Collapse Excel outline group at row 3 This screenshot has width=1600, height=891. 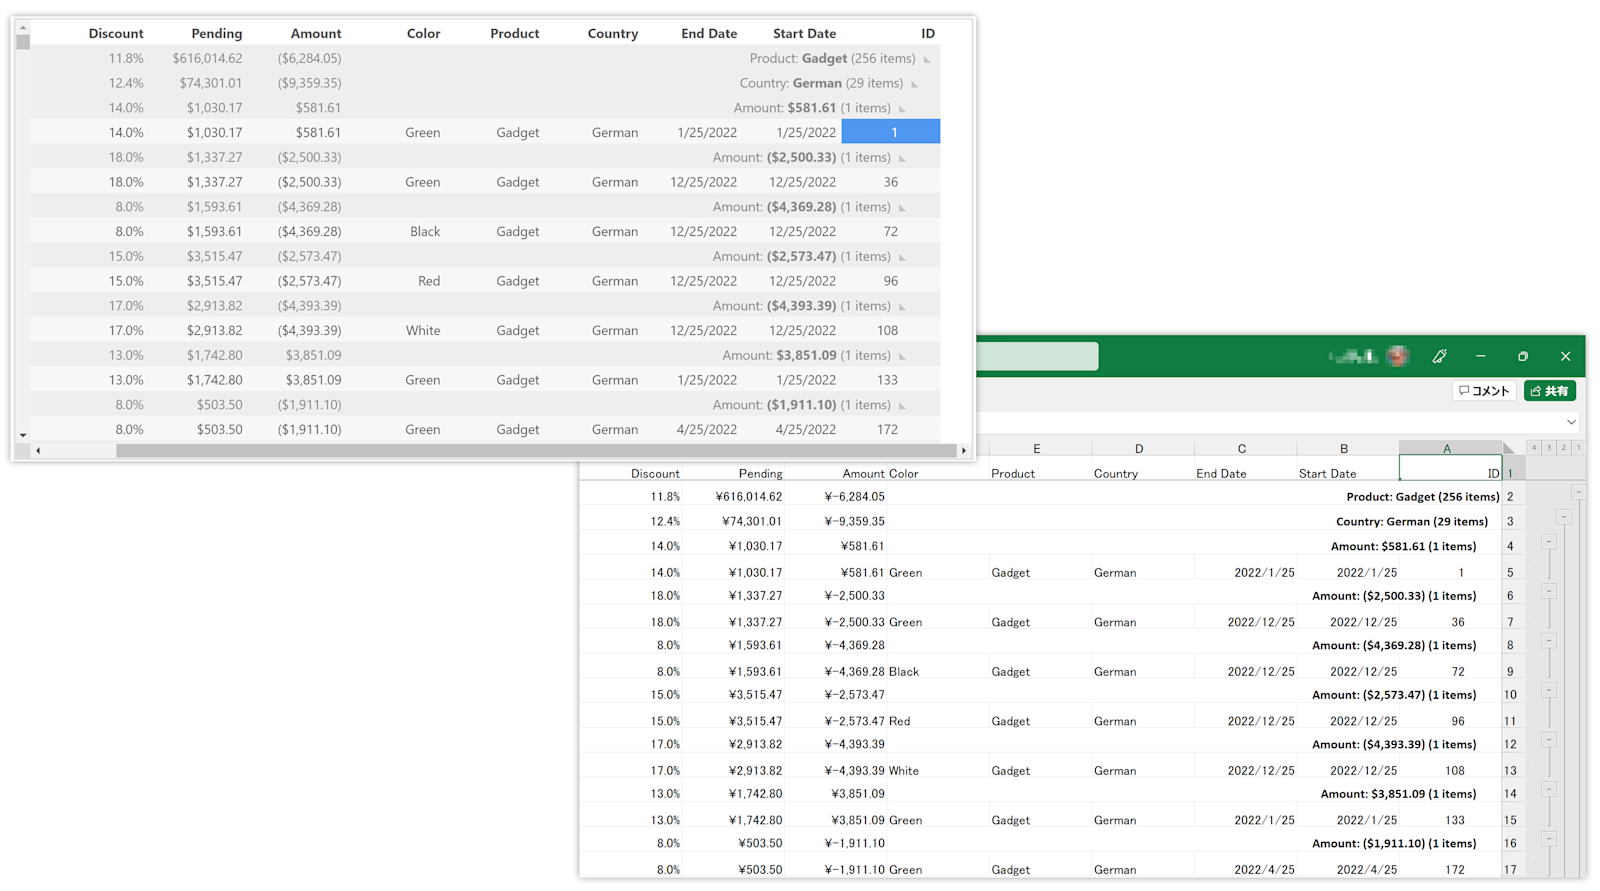click(x=1564, y=517)
